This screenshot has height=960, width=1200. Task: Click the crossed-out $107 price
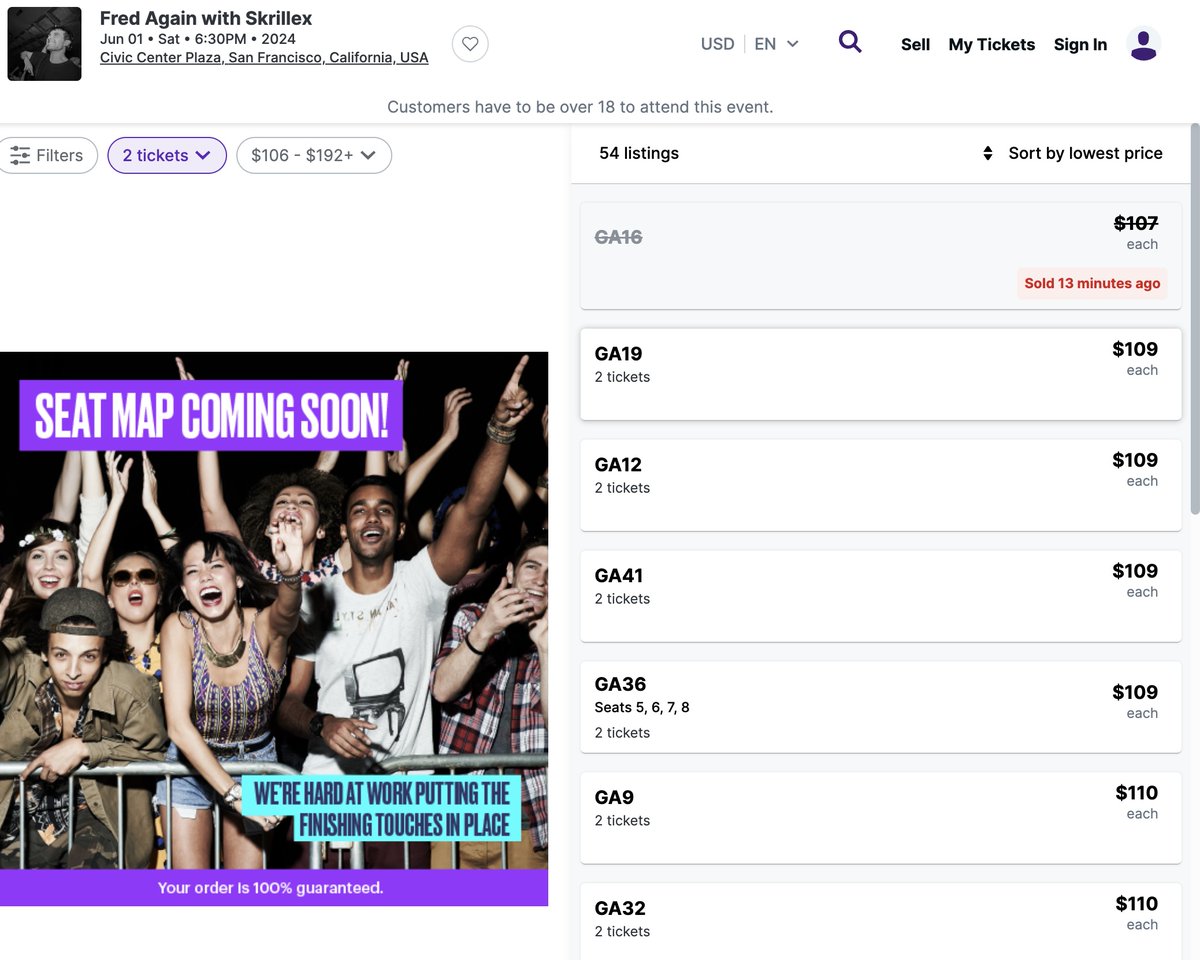[x=1136, y=223]
